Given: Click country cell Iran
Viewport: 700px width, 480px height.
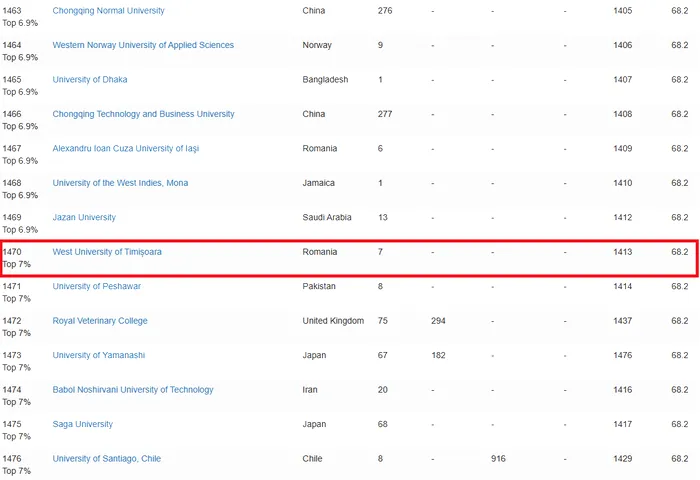Looking at the screenshot, I should click(310, 389).
